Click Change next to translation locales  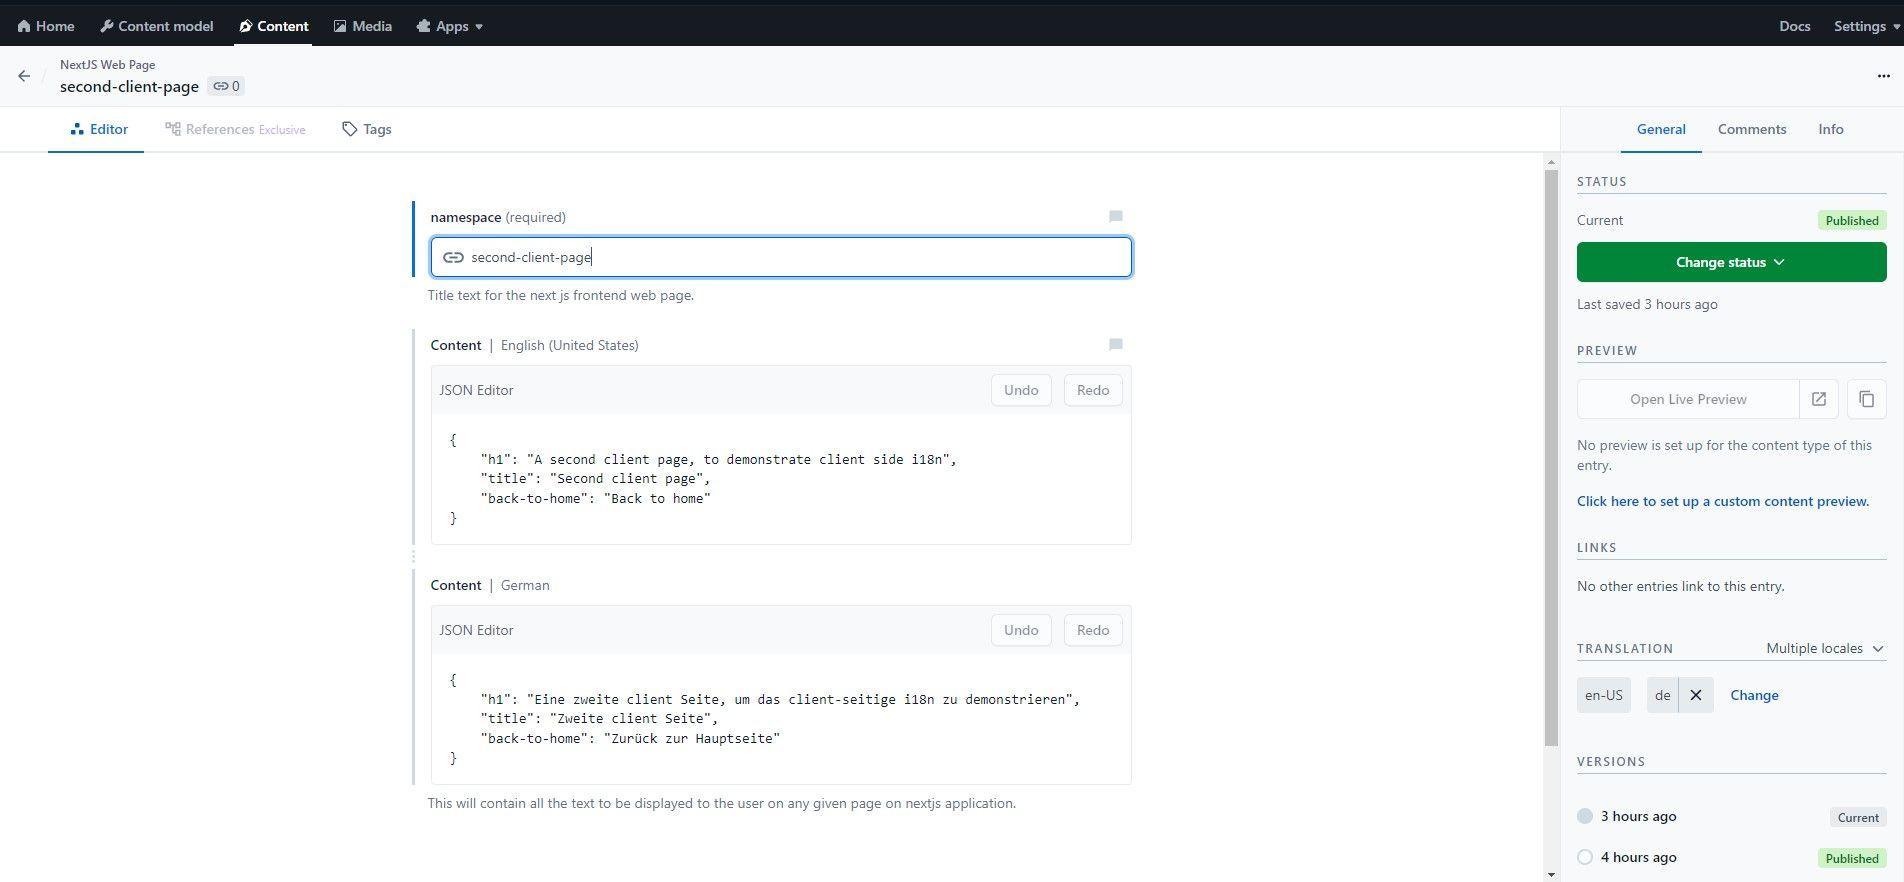click(1754, 695)
